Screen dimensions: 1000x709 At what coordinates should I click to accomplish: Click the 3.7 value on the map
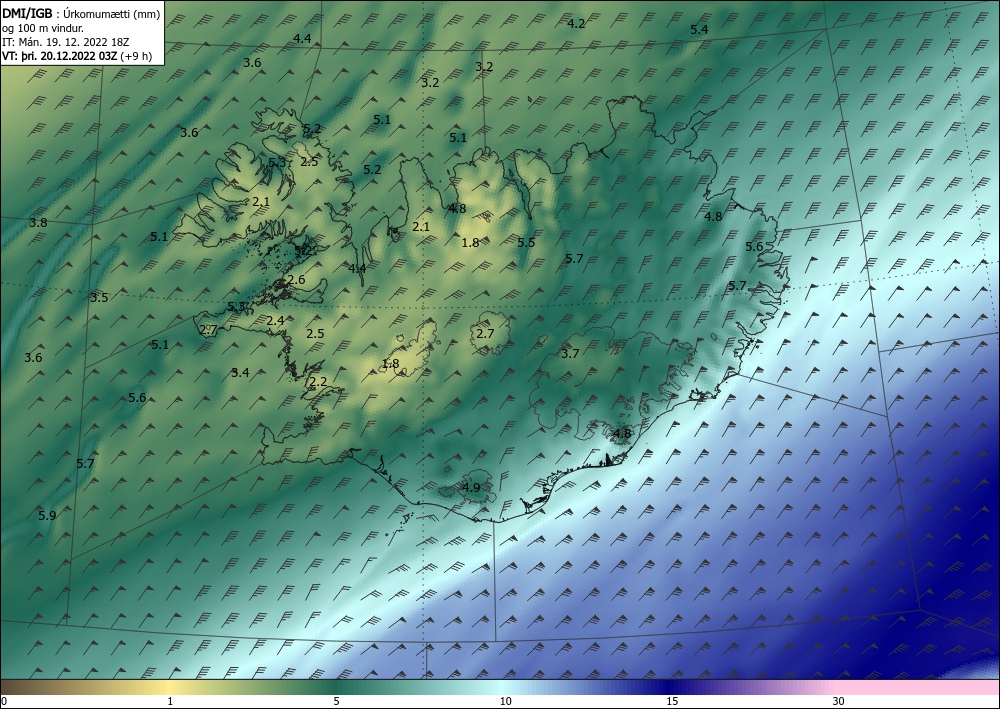click(570, 353)
